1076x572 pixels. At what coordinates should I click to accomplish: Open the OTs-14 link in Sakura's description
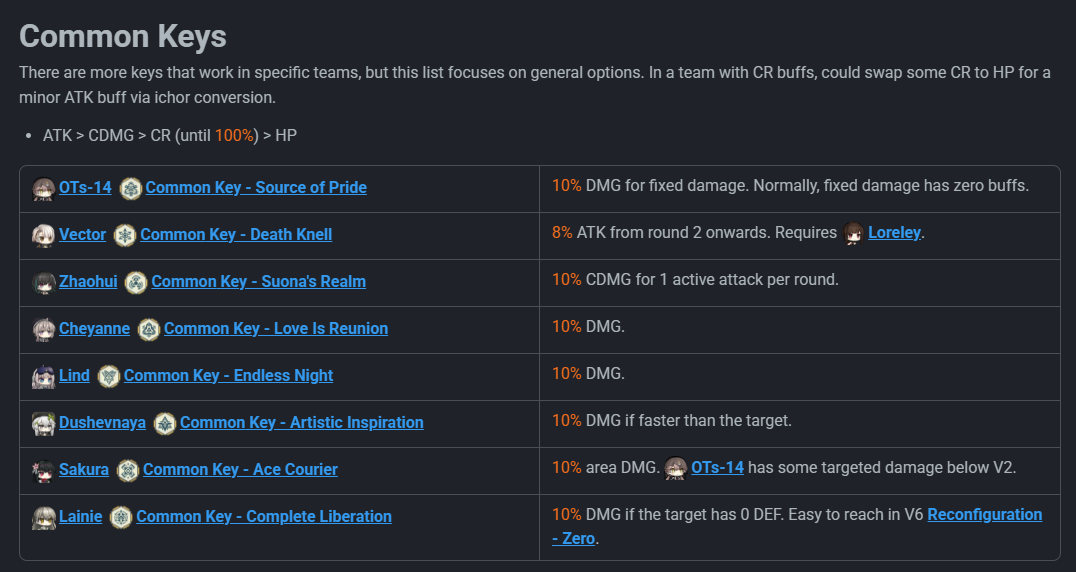717,468
